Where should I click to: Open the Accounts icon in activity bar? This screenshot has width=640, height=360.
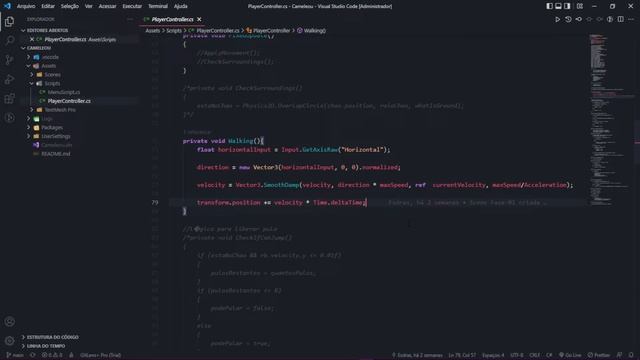(9, 322)
